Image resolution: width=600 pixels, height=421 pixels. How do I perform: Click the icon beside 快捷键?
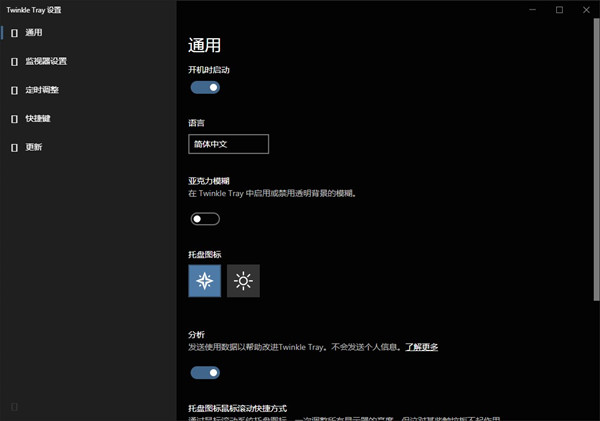point(14,119)
